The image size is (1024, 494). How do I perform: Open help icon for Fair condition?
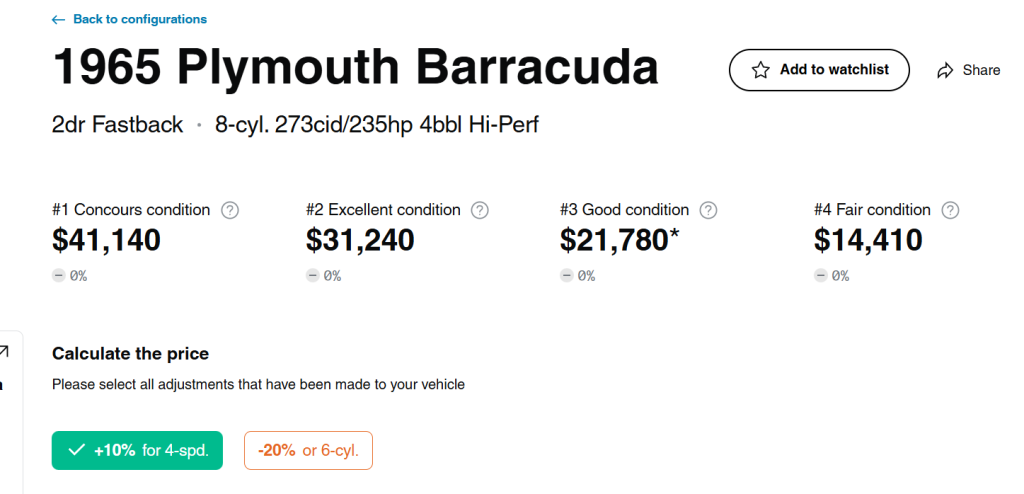[951, 210]
